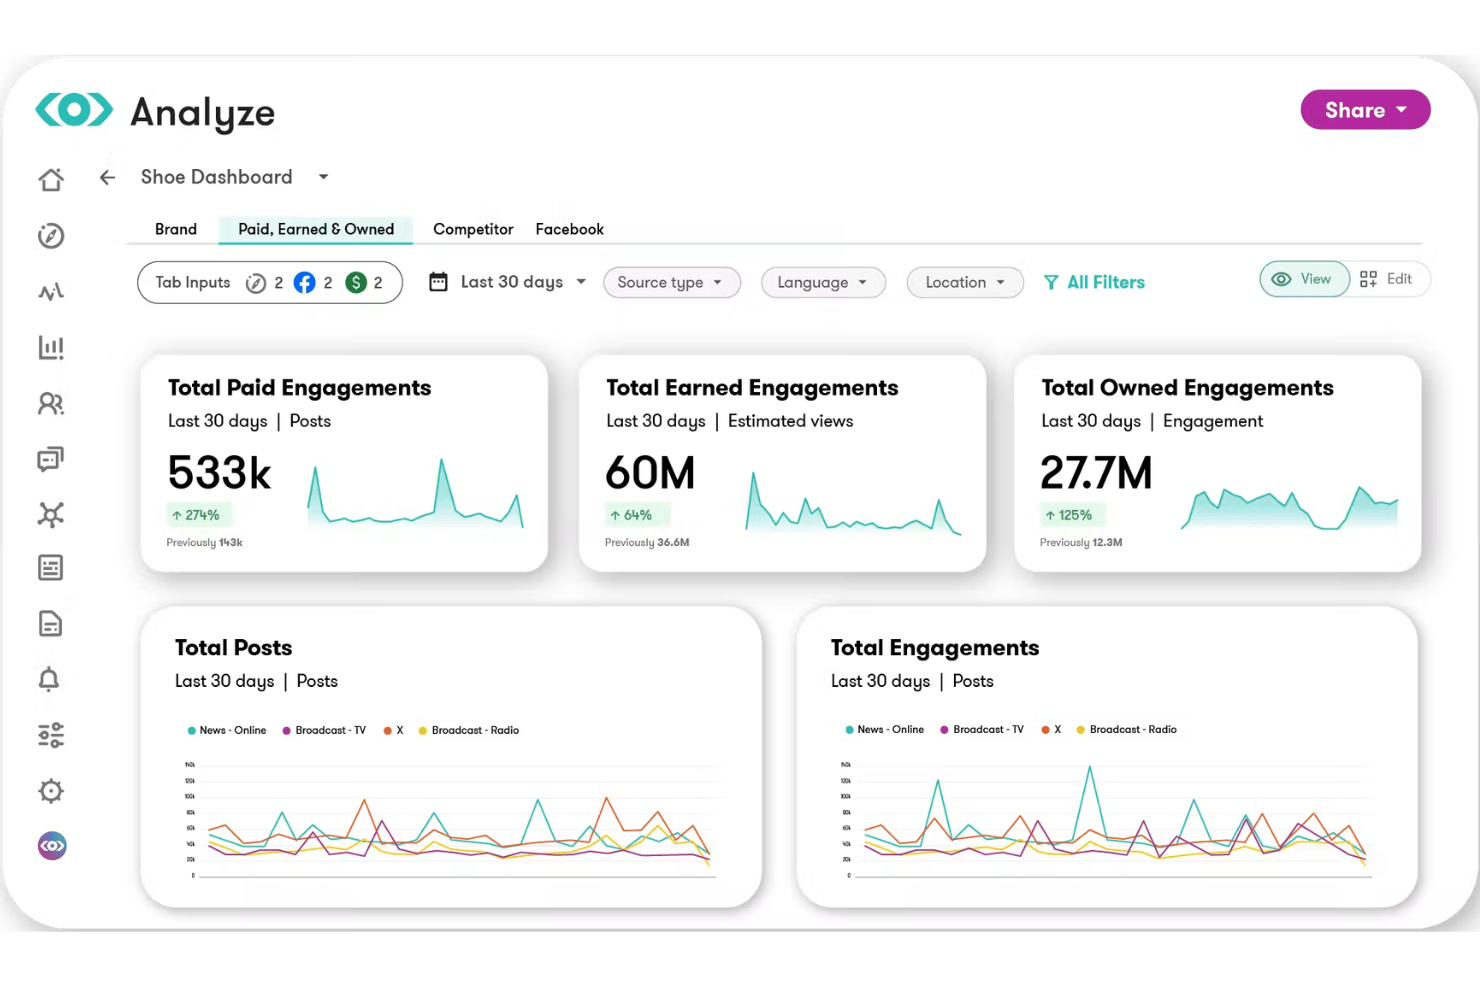The image size is (1480, 987).
Task: Toggle Broadcast - Radio legend in Total Engagements
Action: pos(1127,729)
